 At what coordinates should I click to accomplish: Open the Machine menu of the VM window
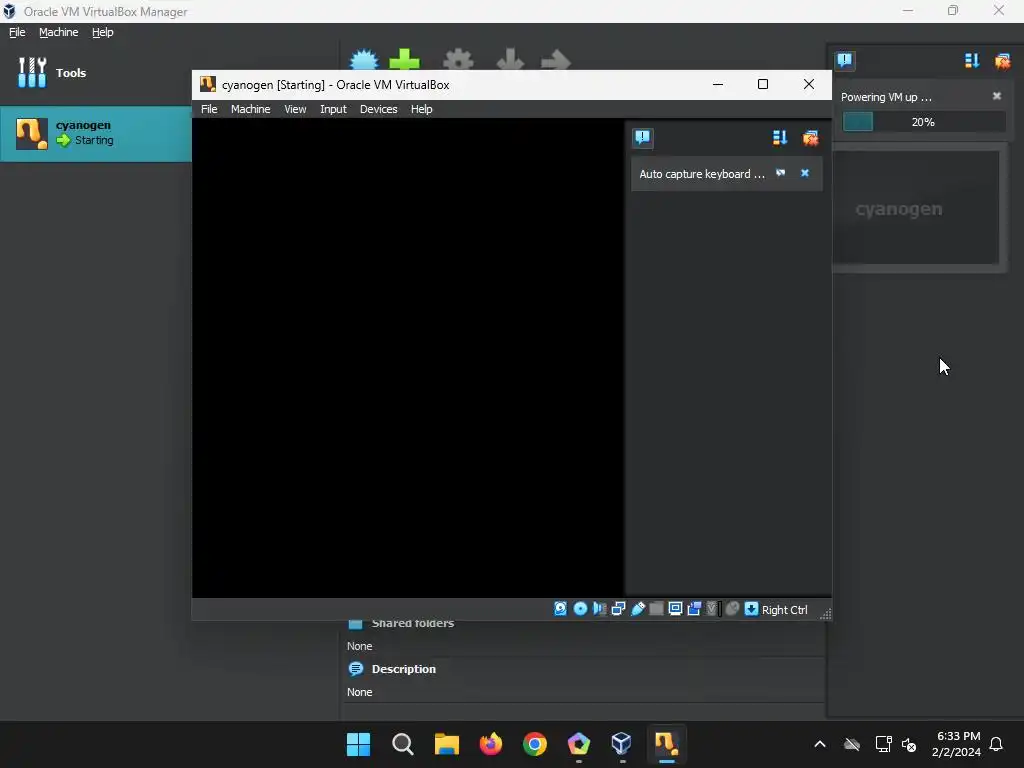click(x=251, y=109)
